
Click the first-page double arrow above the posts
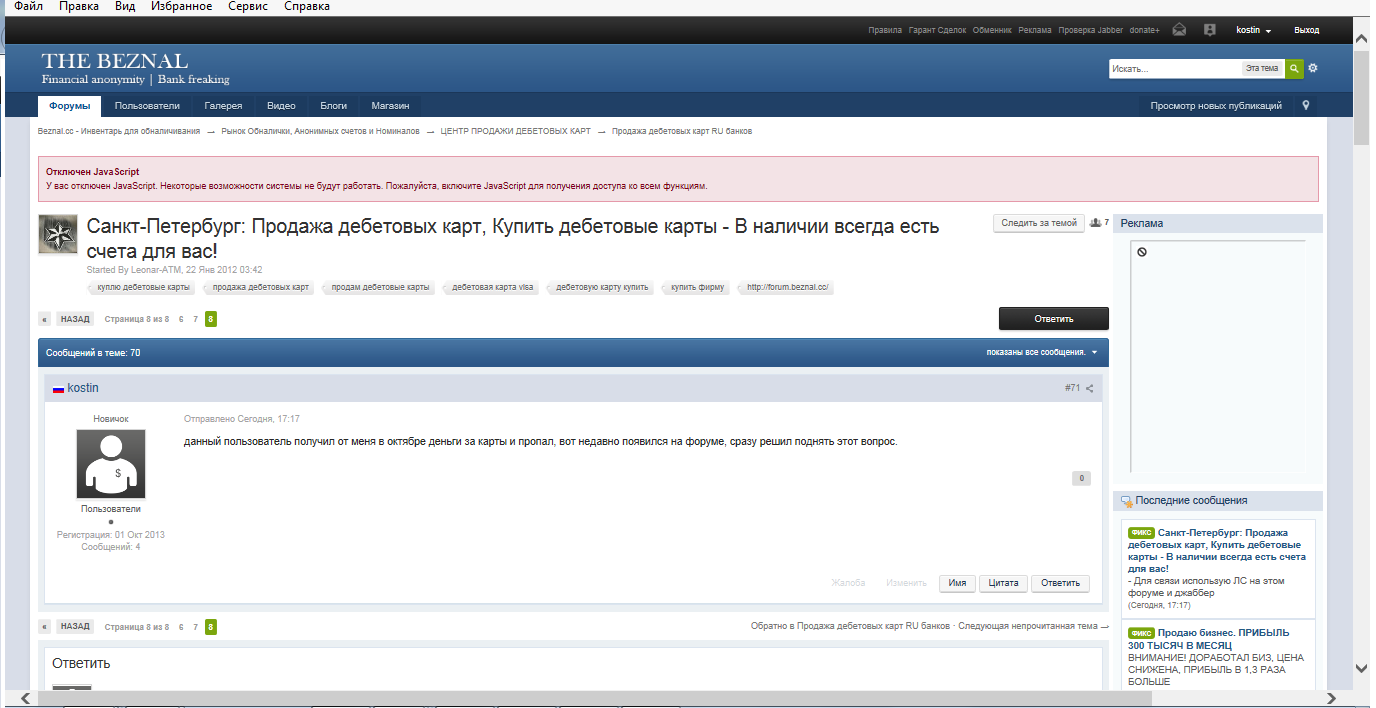[x=44, y=319]
